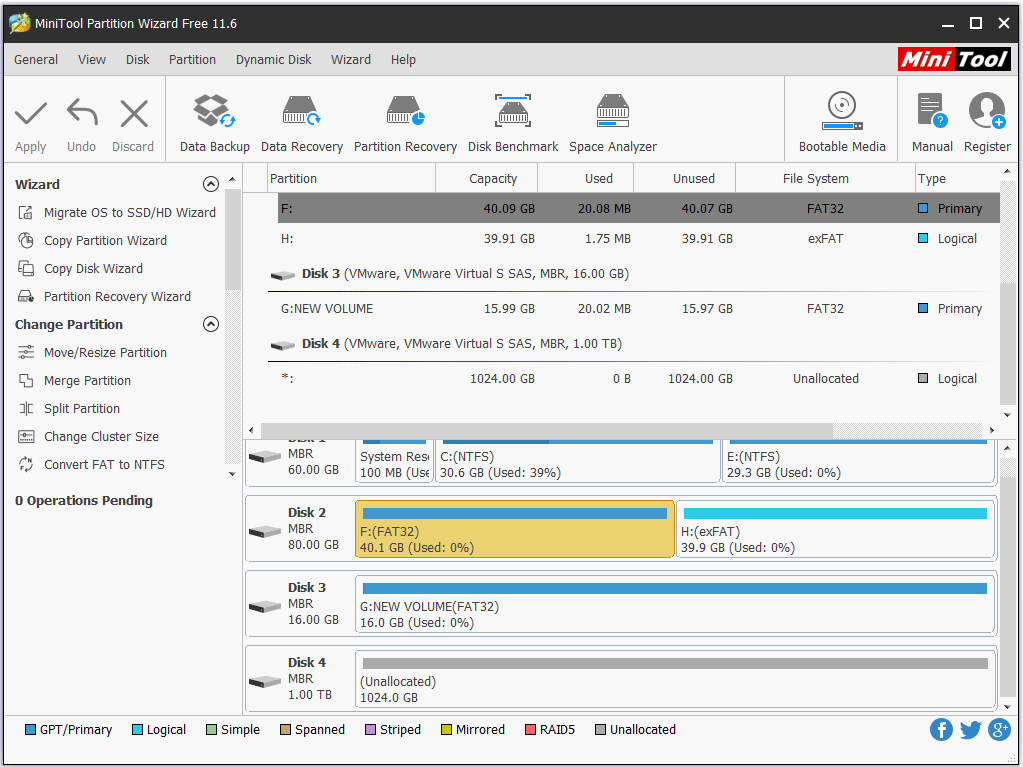Collapse the Wizard section
The height and width of the screenshot is (767, 1023).
click(x=211, y=185)
